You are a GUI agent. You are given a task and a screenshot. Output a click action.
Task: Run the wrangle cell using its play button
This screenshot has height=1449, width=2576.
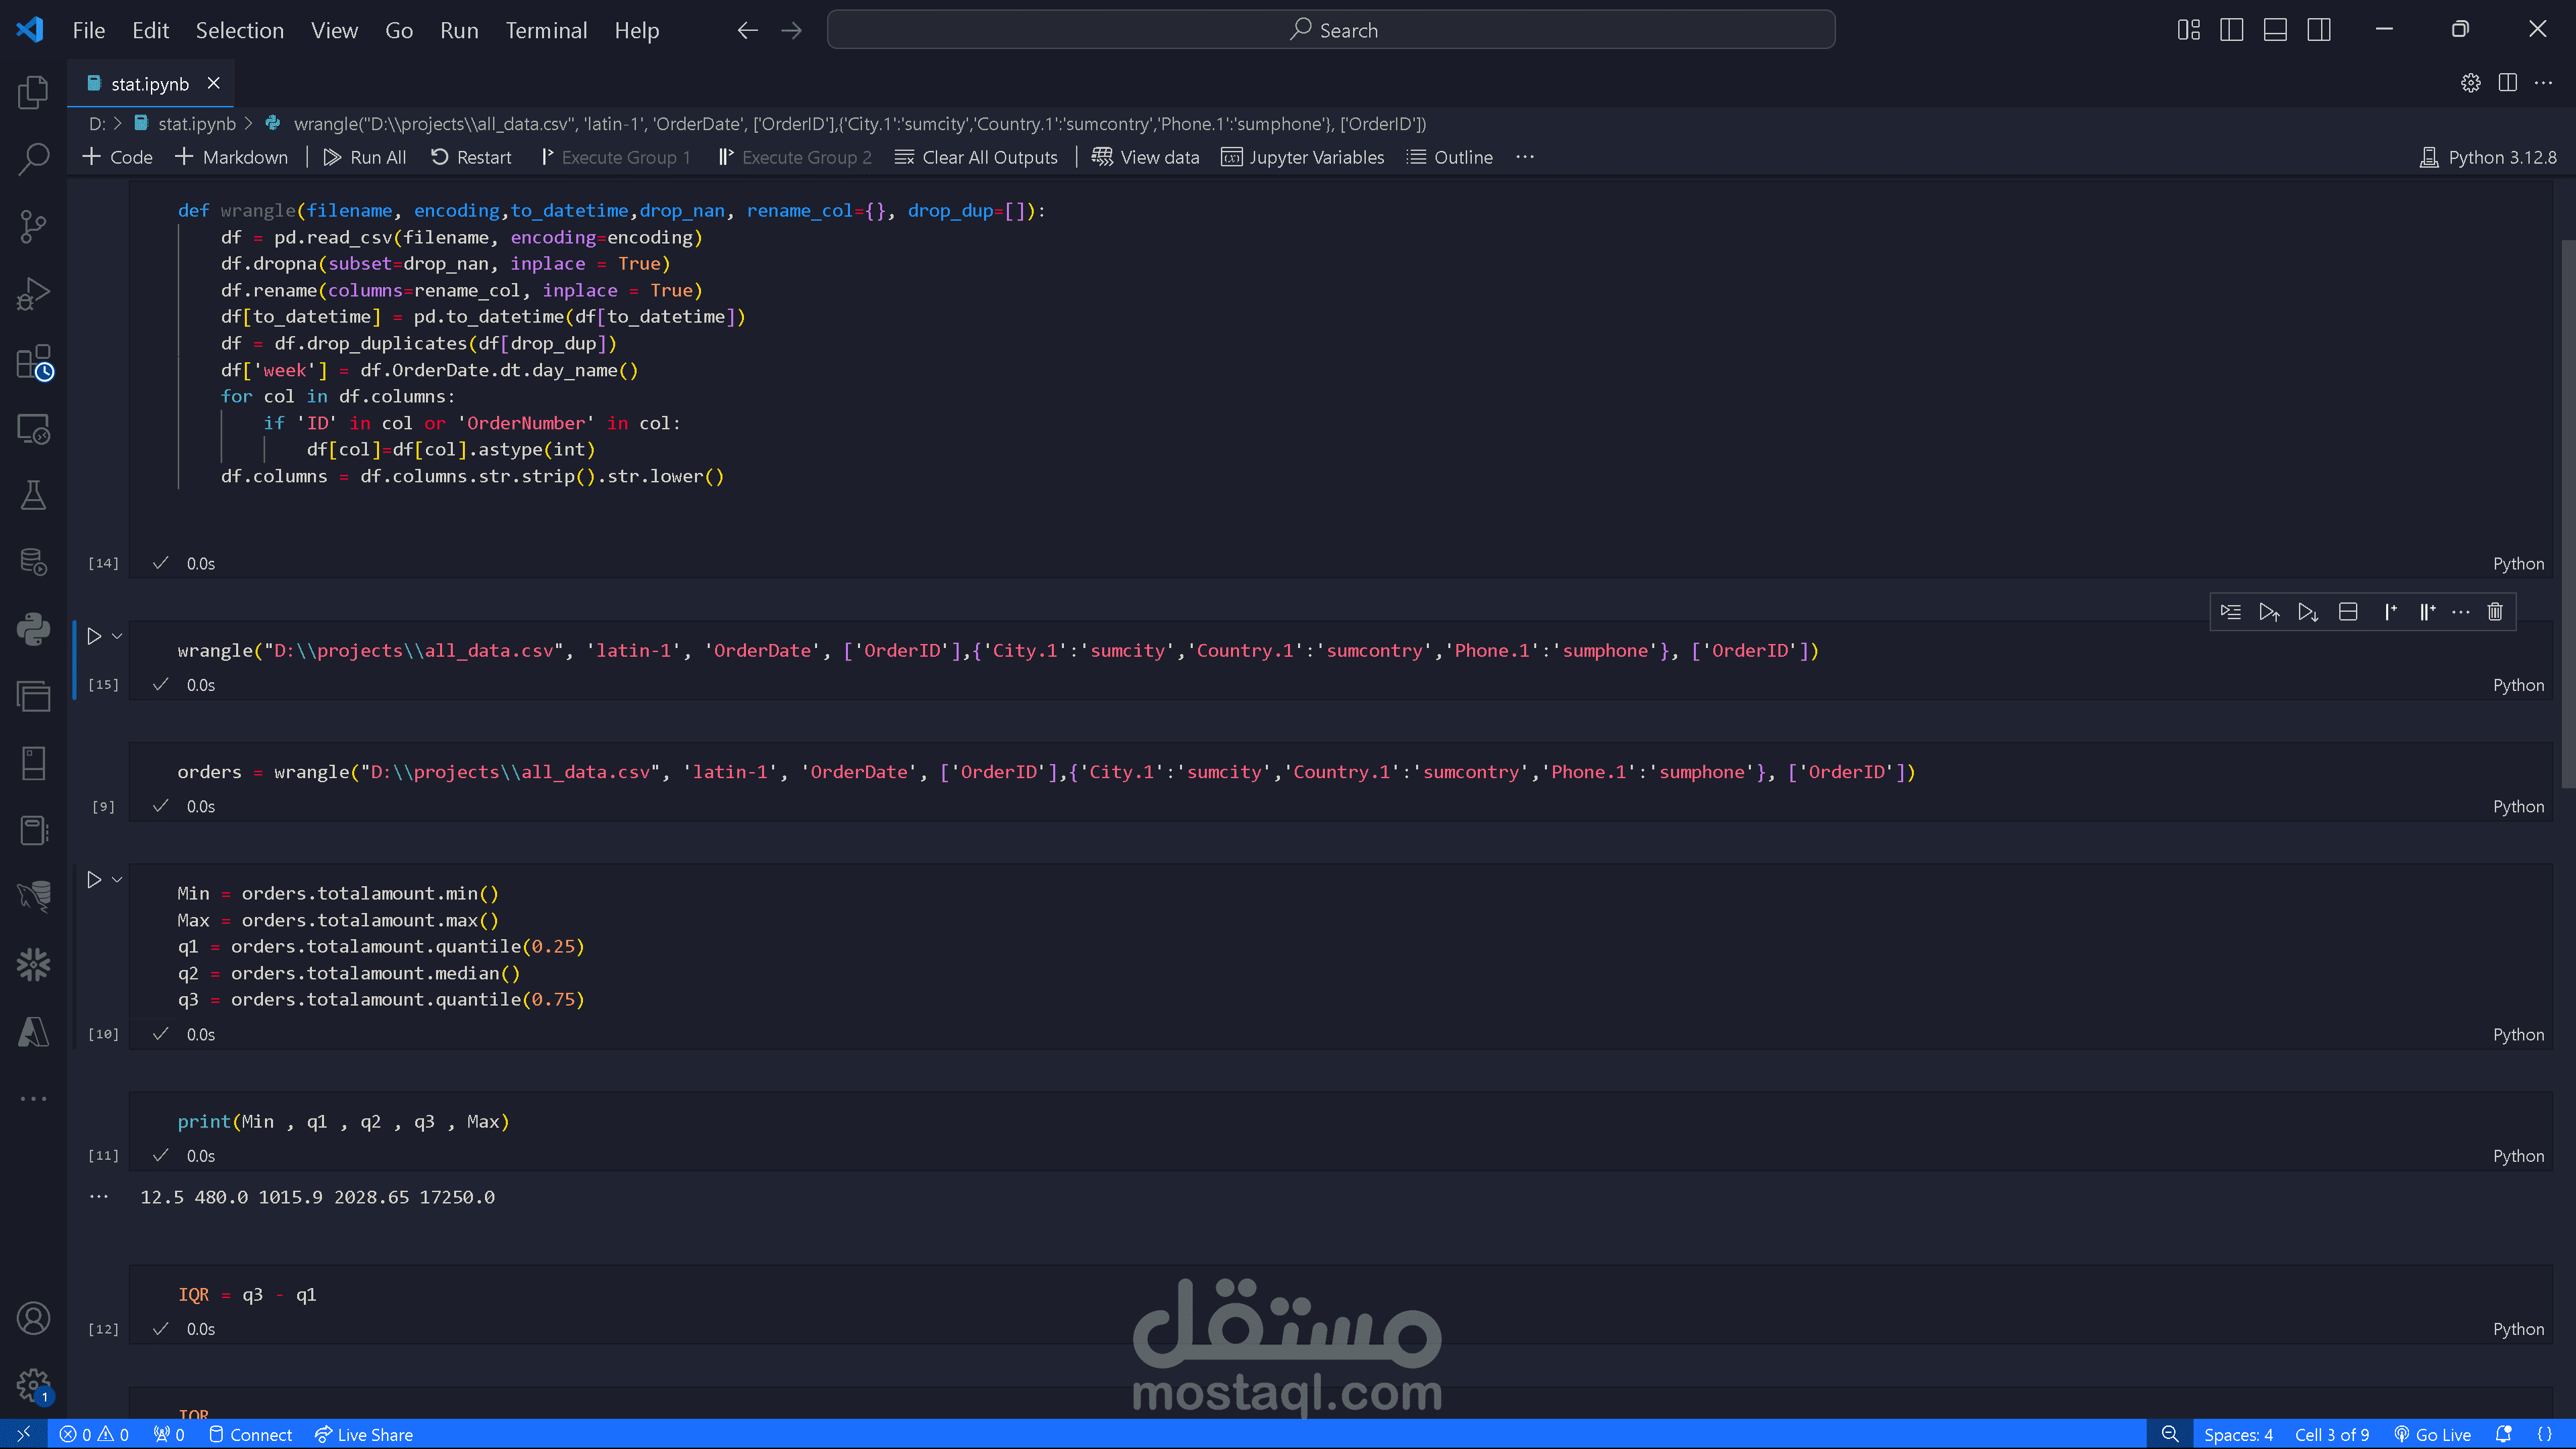[x=95, y=635]
